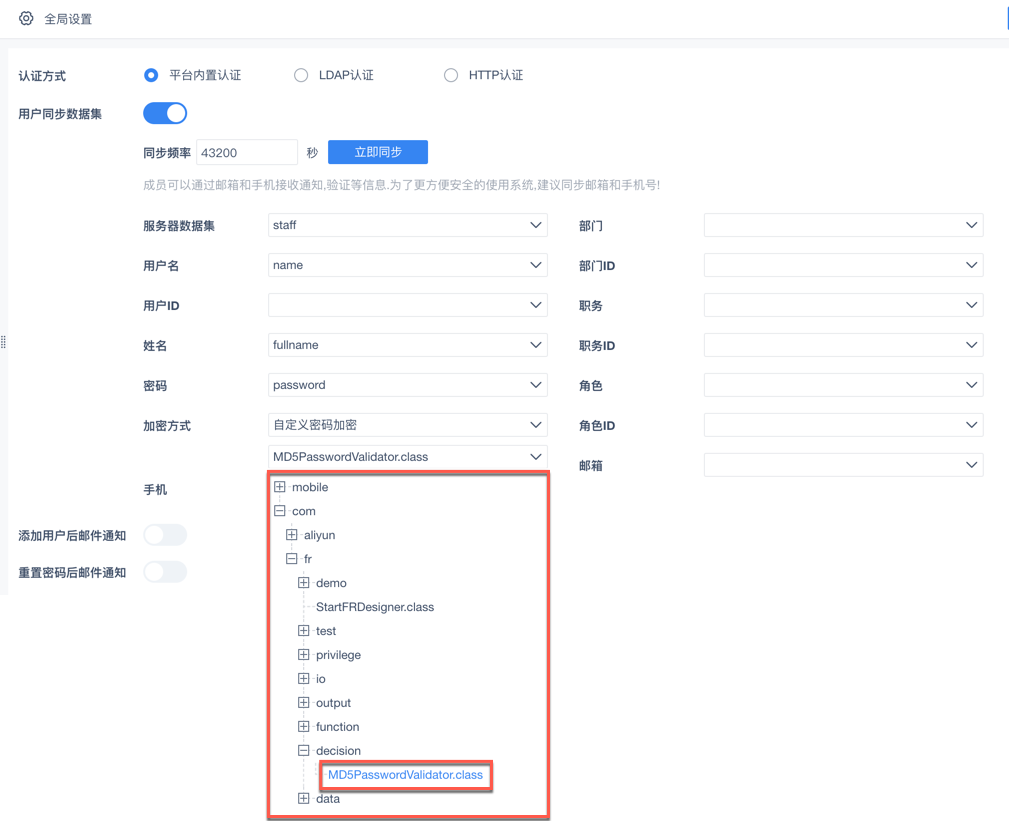Turn on 重置密码后邮件通知 switch

coord(165,572)
